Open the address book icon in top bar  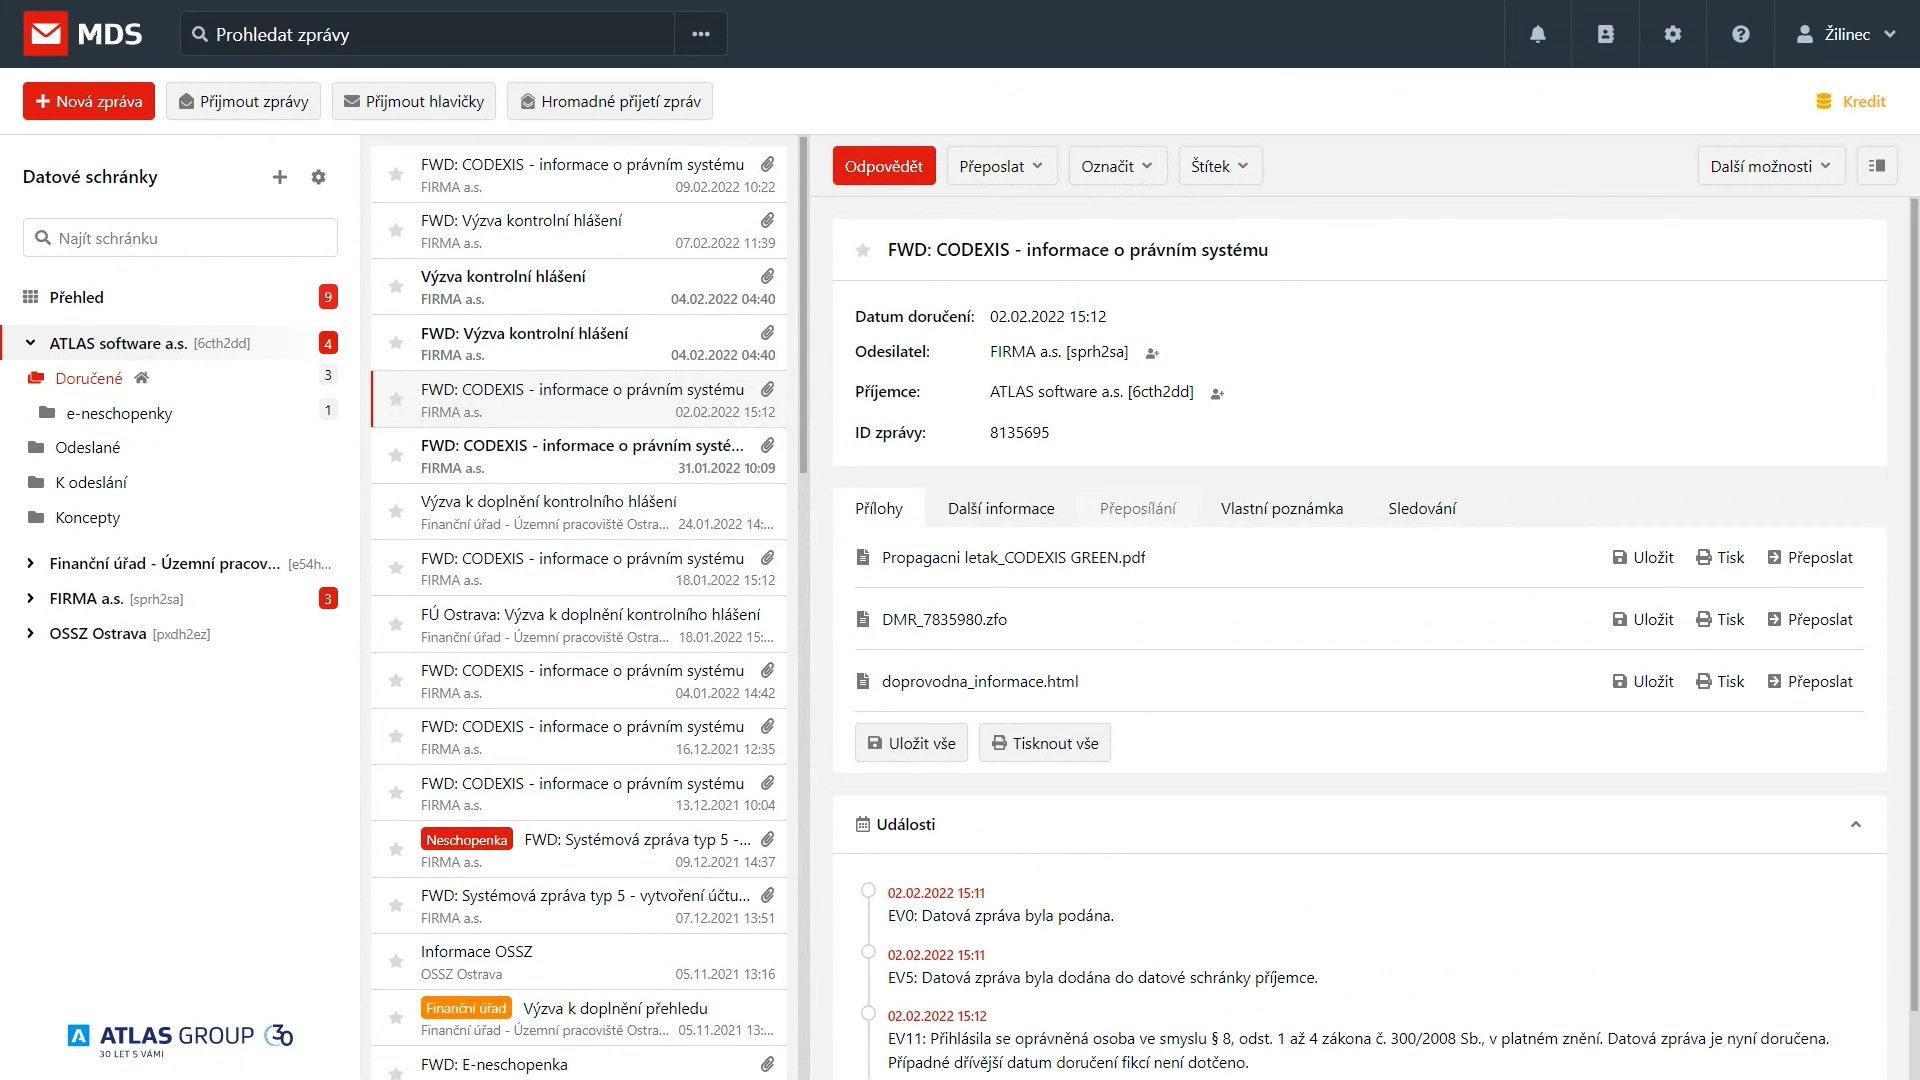[x=1605, y=34]
